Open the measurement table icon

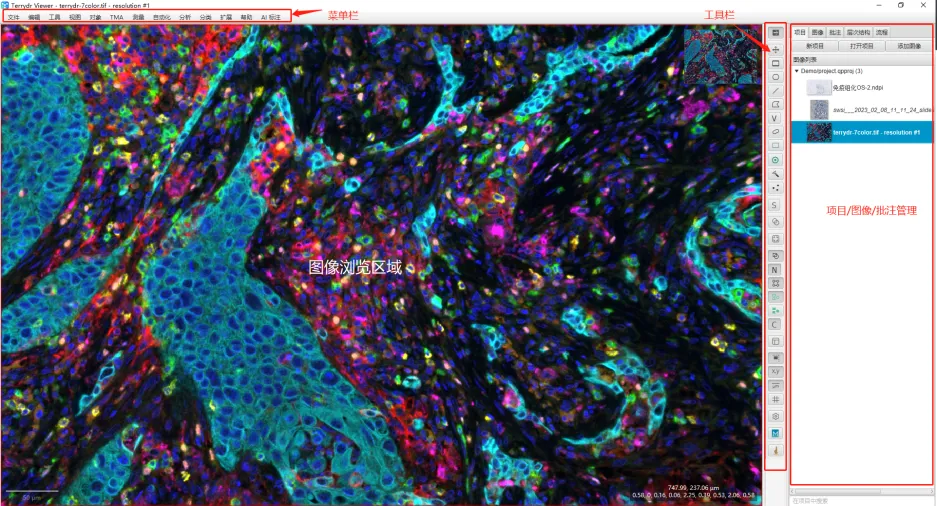[x=776, y=341]
